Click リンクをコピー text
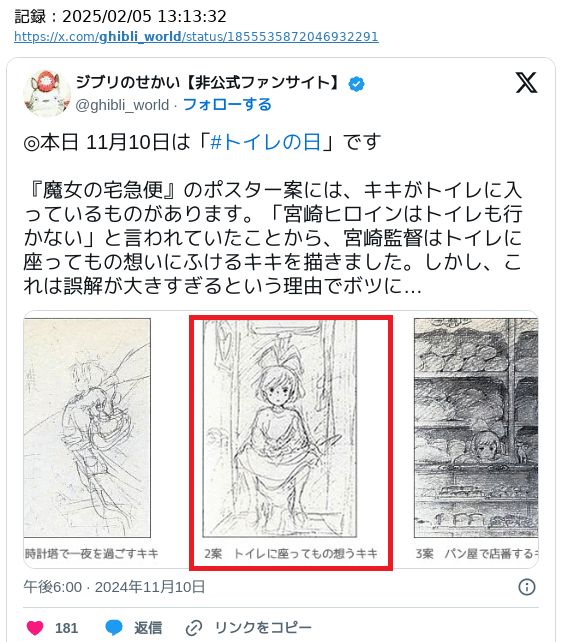This screenshot has height=642, width=561. click(x=263, y=628)
